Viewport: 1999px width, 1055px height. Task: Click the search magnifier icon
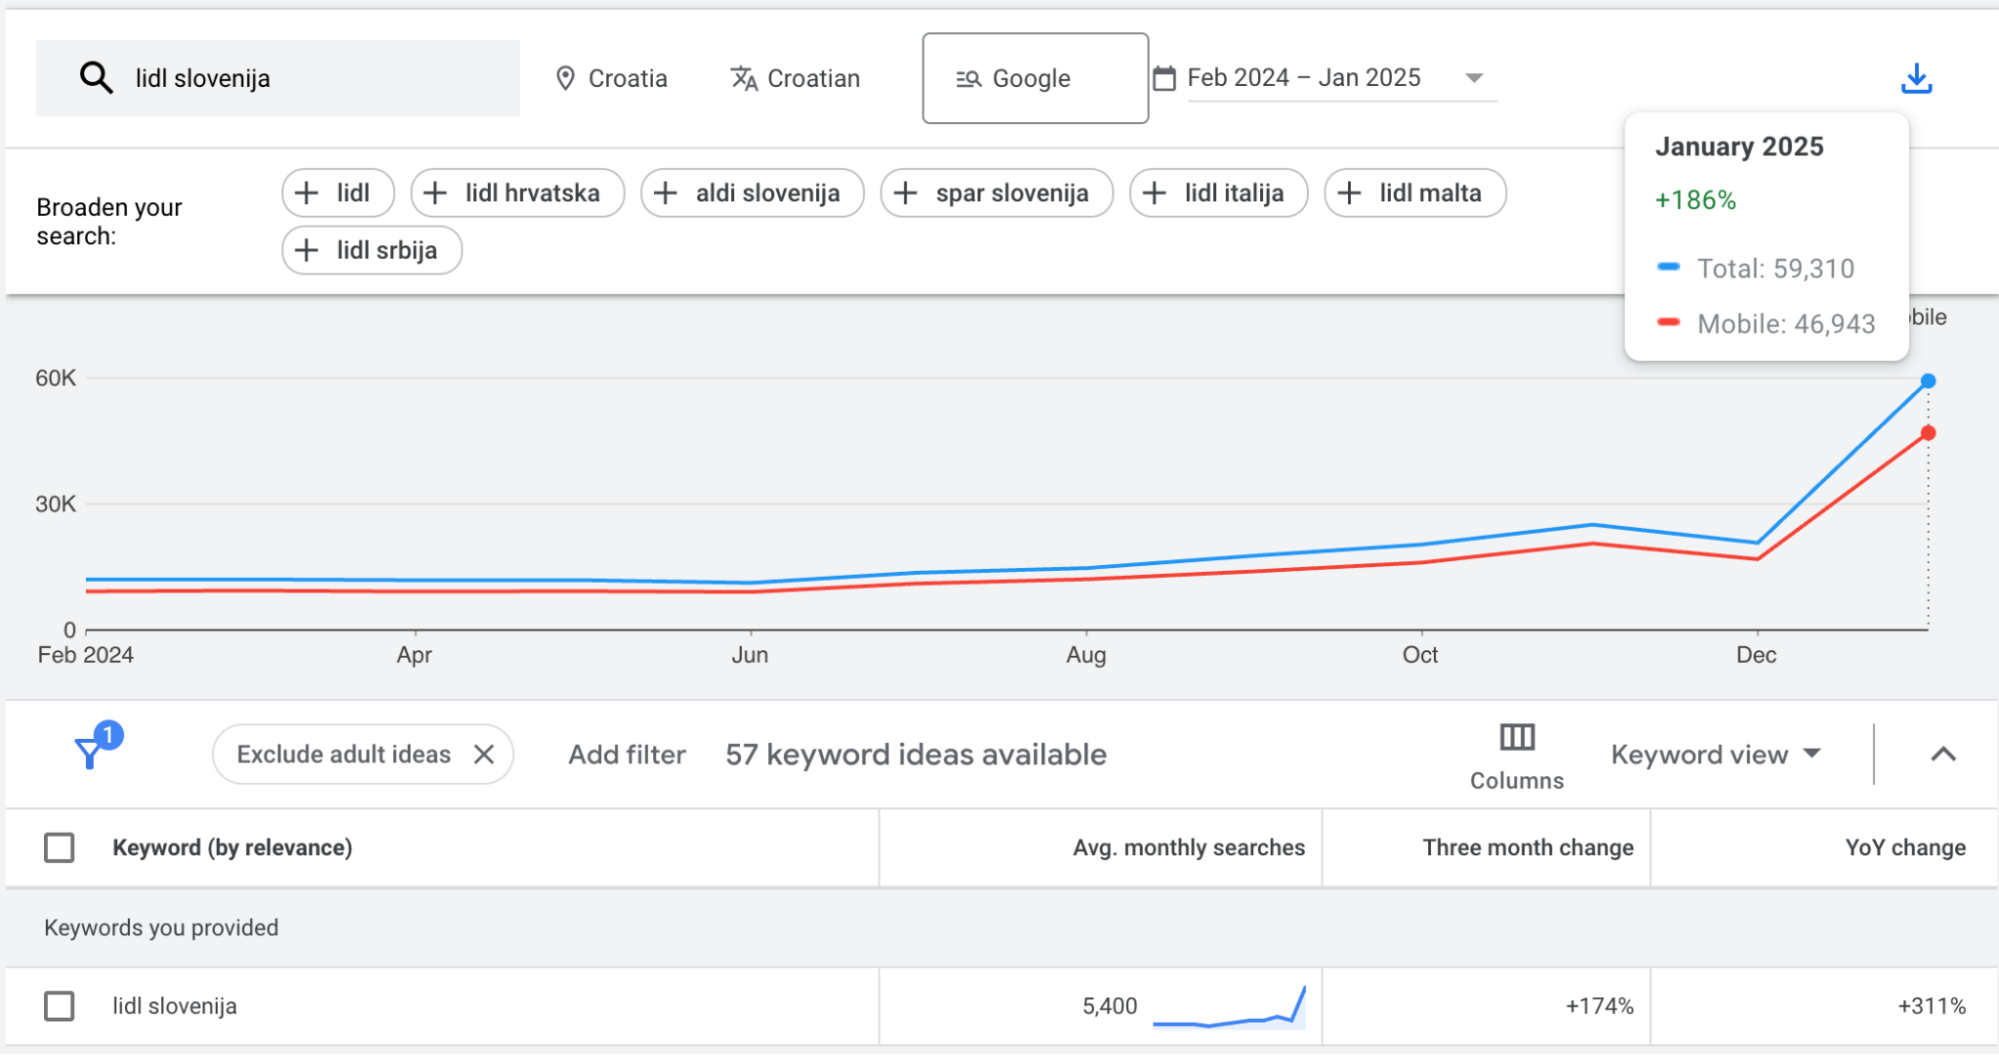96,77
